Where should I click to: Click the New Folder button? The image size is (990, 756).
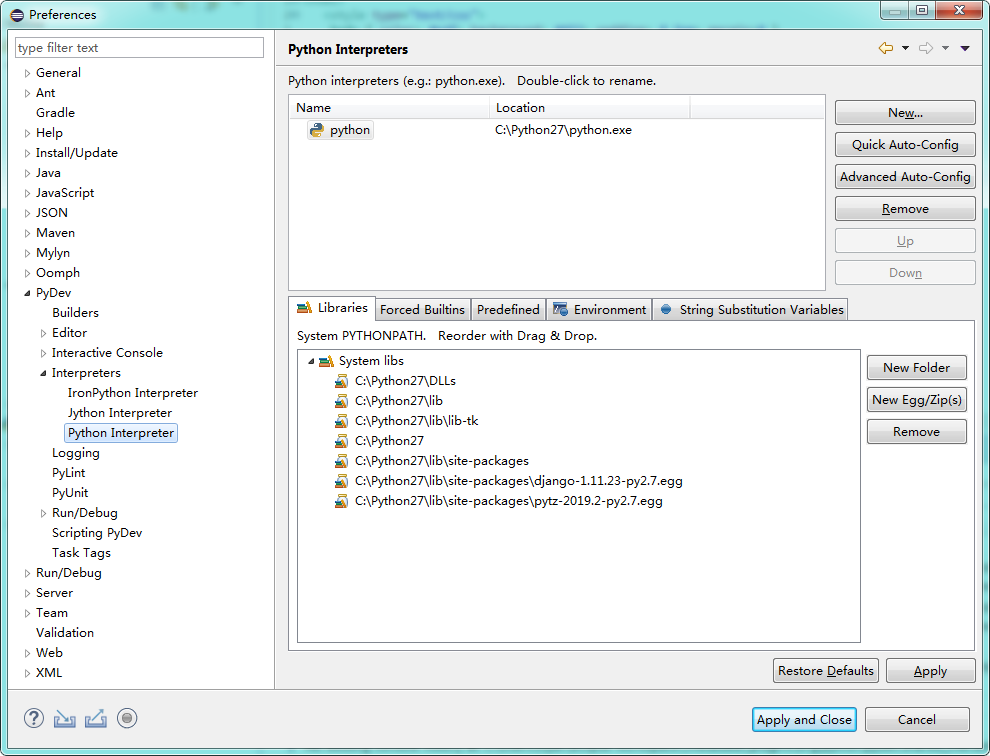point(916,368)
